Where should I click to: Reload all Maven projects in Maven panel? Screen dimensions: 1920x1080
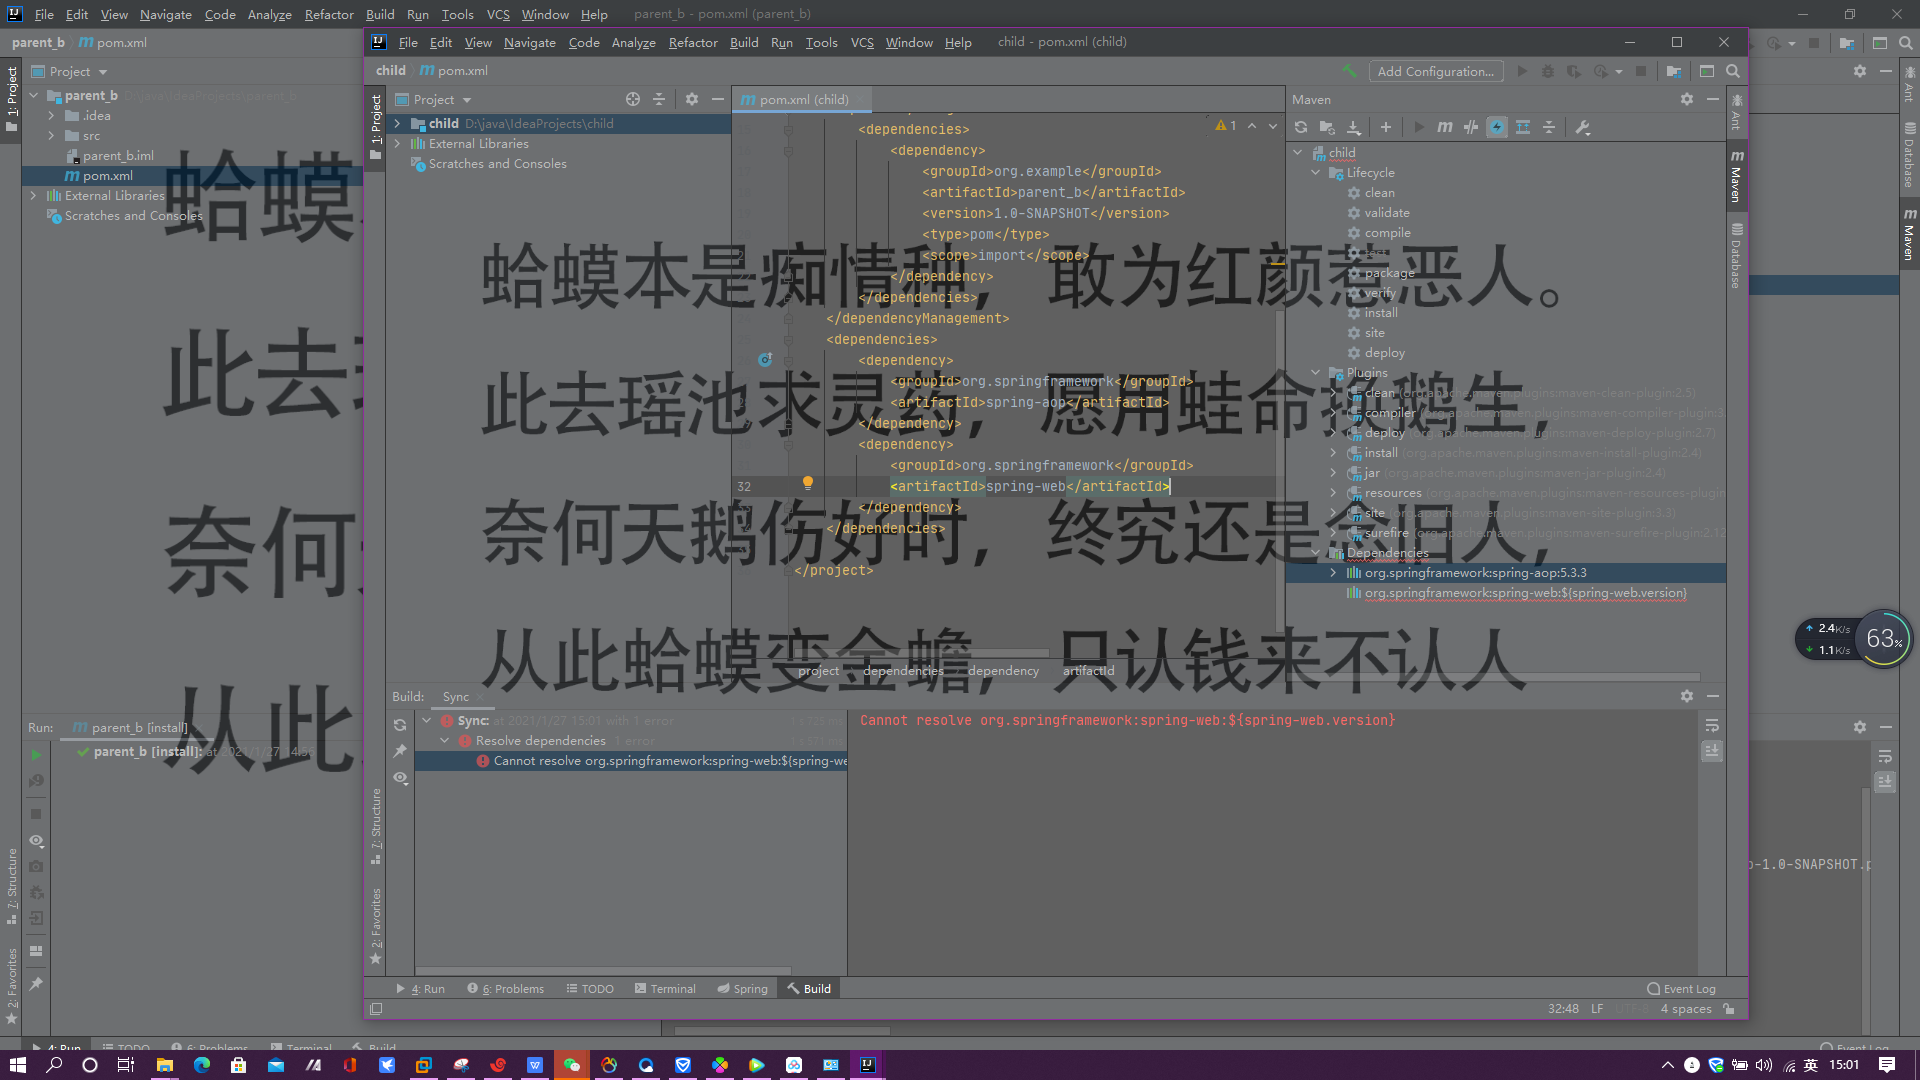pyautogui.click(x=1301, y=127)
